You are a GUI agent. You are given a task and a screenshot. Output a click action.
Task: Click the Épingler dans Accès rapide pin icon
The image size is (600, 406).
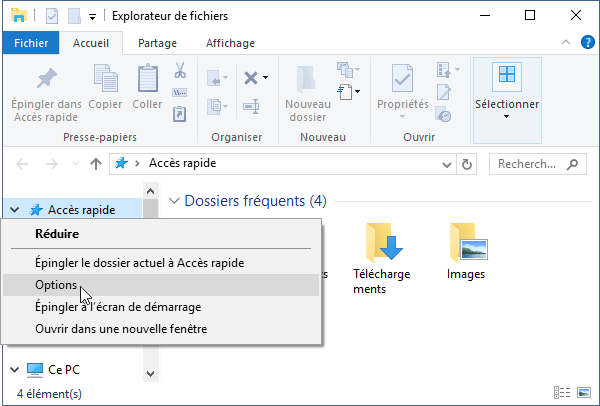46,79
